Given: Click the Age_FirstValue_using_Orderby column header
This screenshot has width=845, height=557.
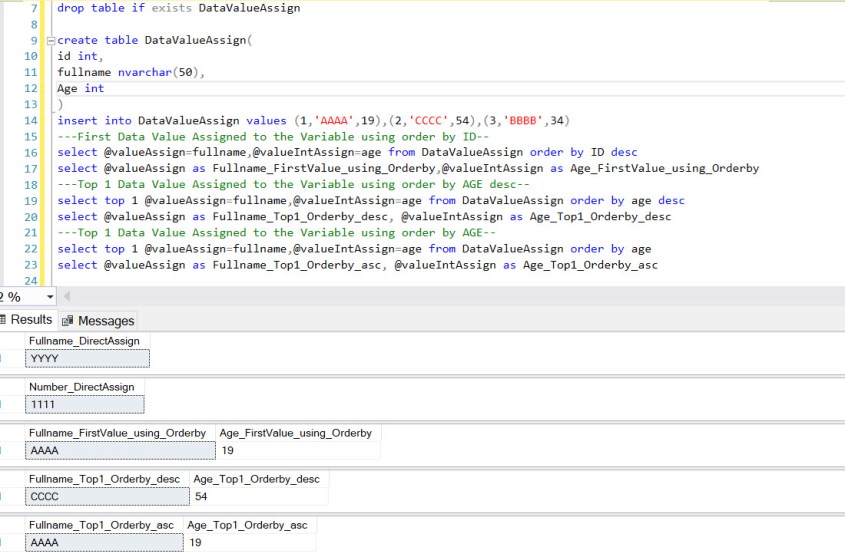Looking at the screenshot, I should point(298,433).
